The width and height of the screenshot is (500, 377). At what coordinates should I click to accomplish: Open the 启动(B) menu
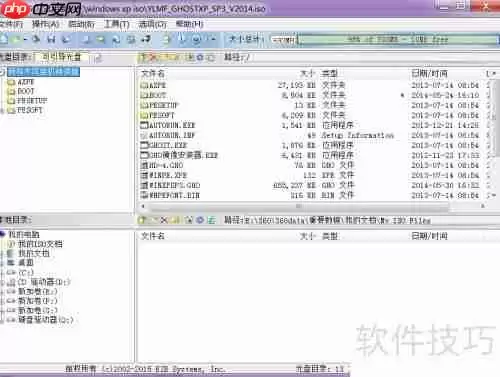pos(81,24)
